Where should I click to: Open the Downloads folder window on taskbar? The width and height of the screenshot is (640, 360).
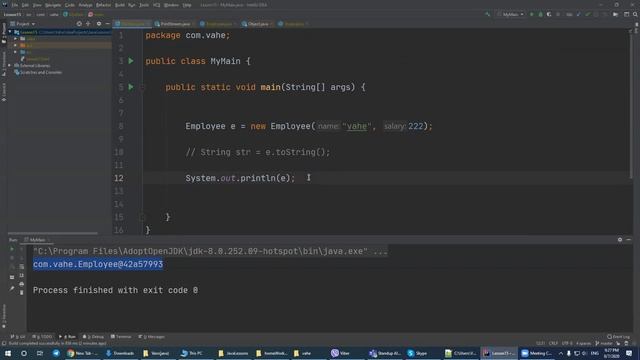(x=120, y=353)
